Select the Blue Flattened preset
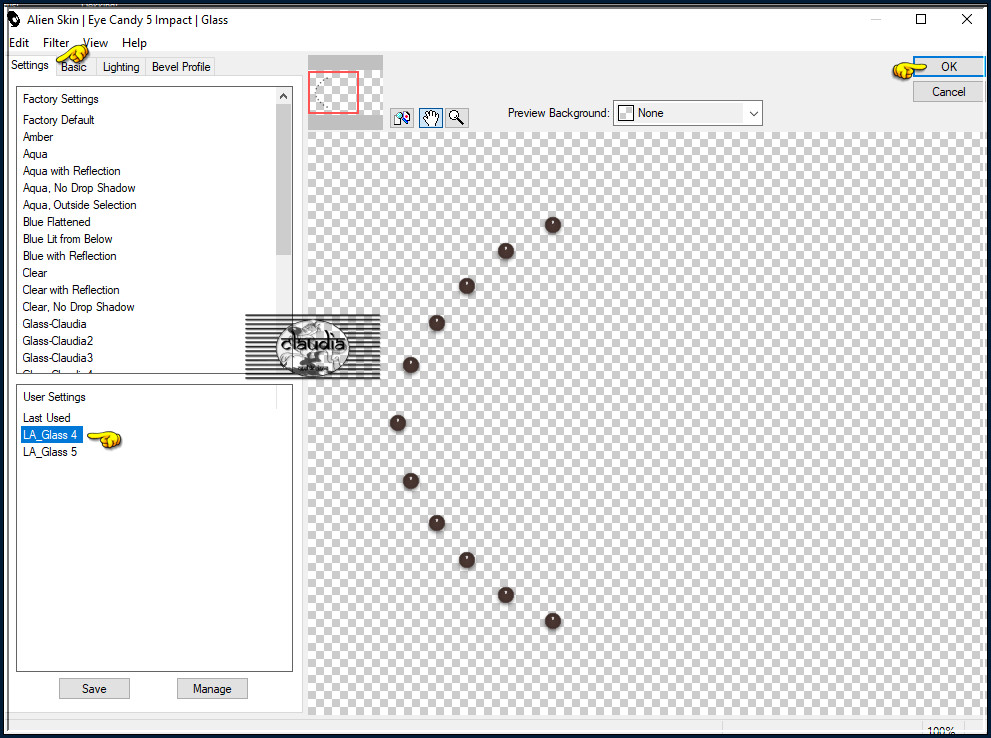The image size is (991, 738). [x=56, y=222]
